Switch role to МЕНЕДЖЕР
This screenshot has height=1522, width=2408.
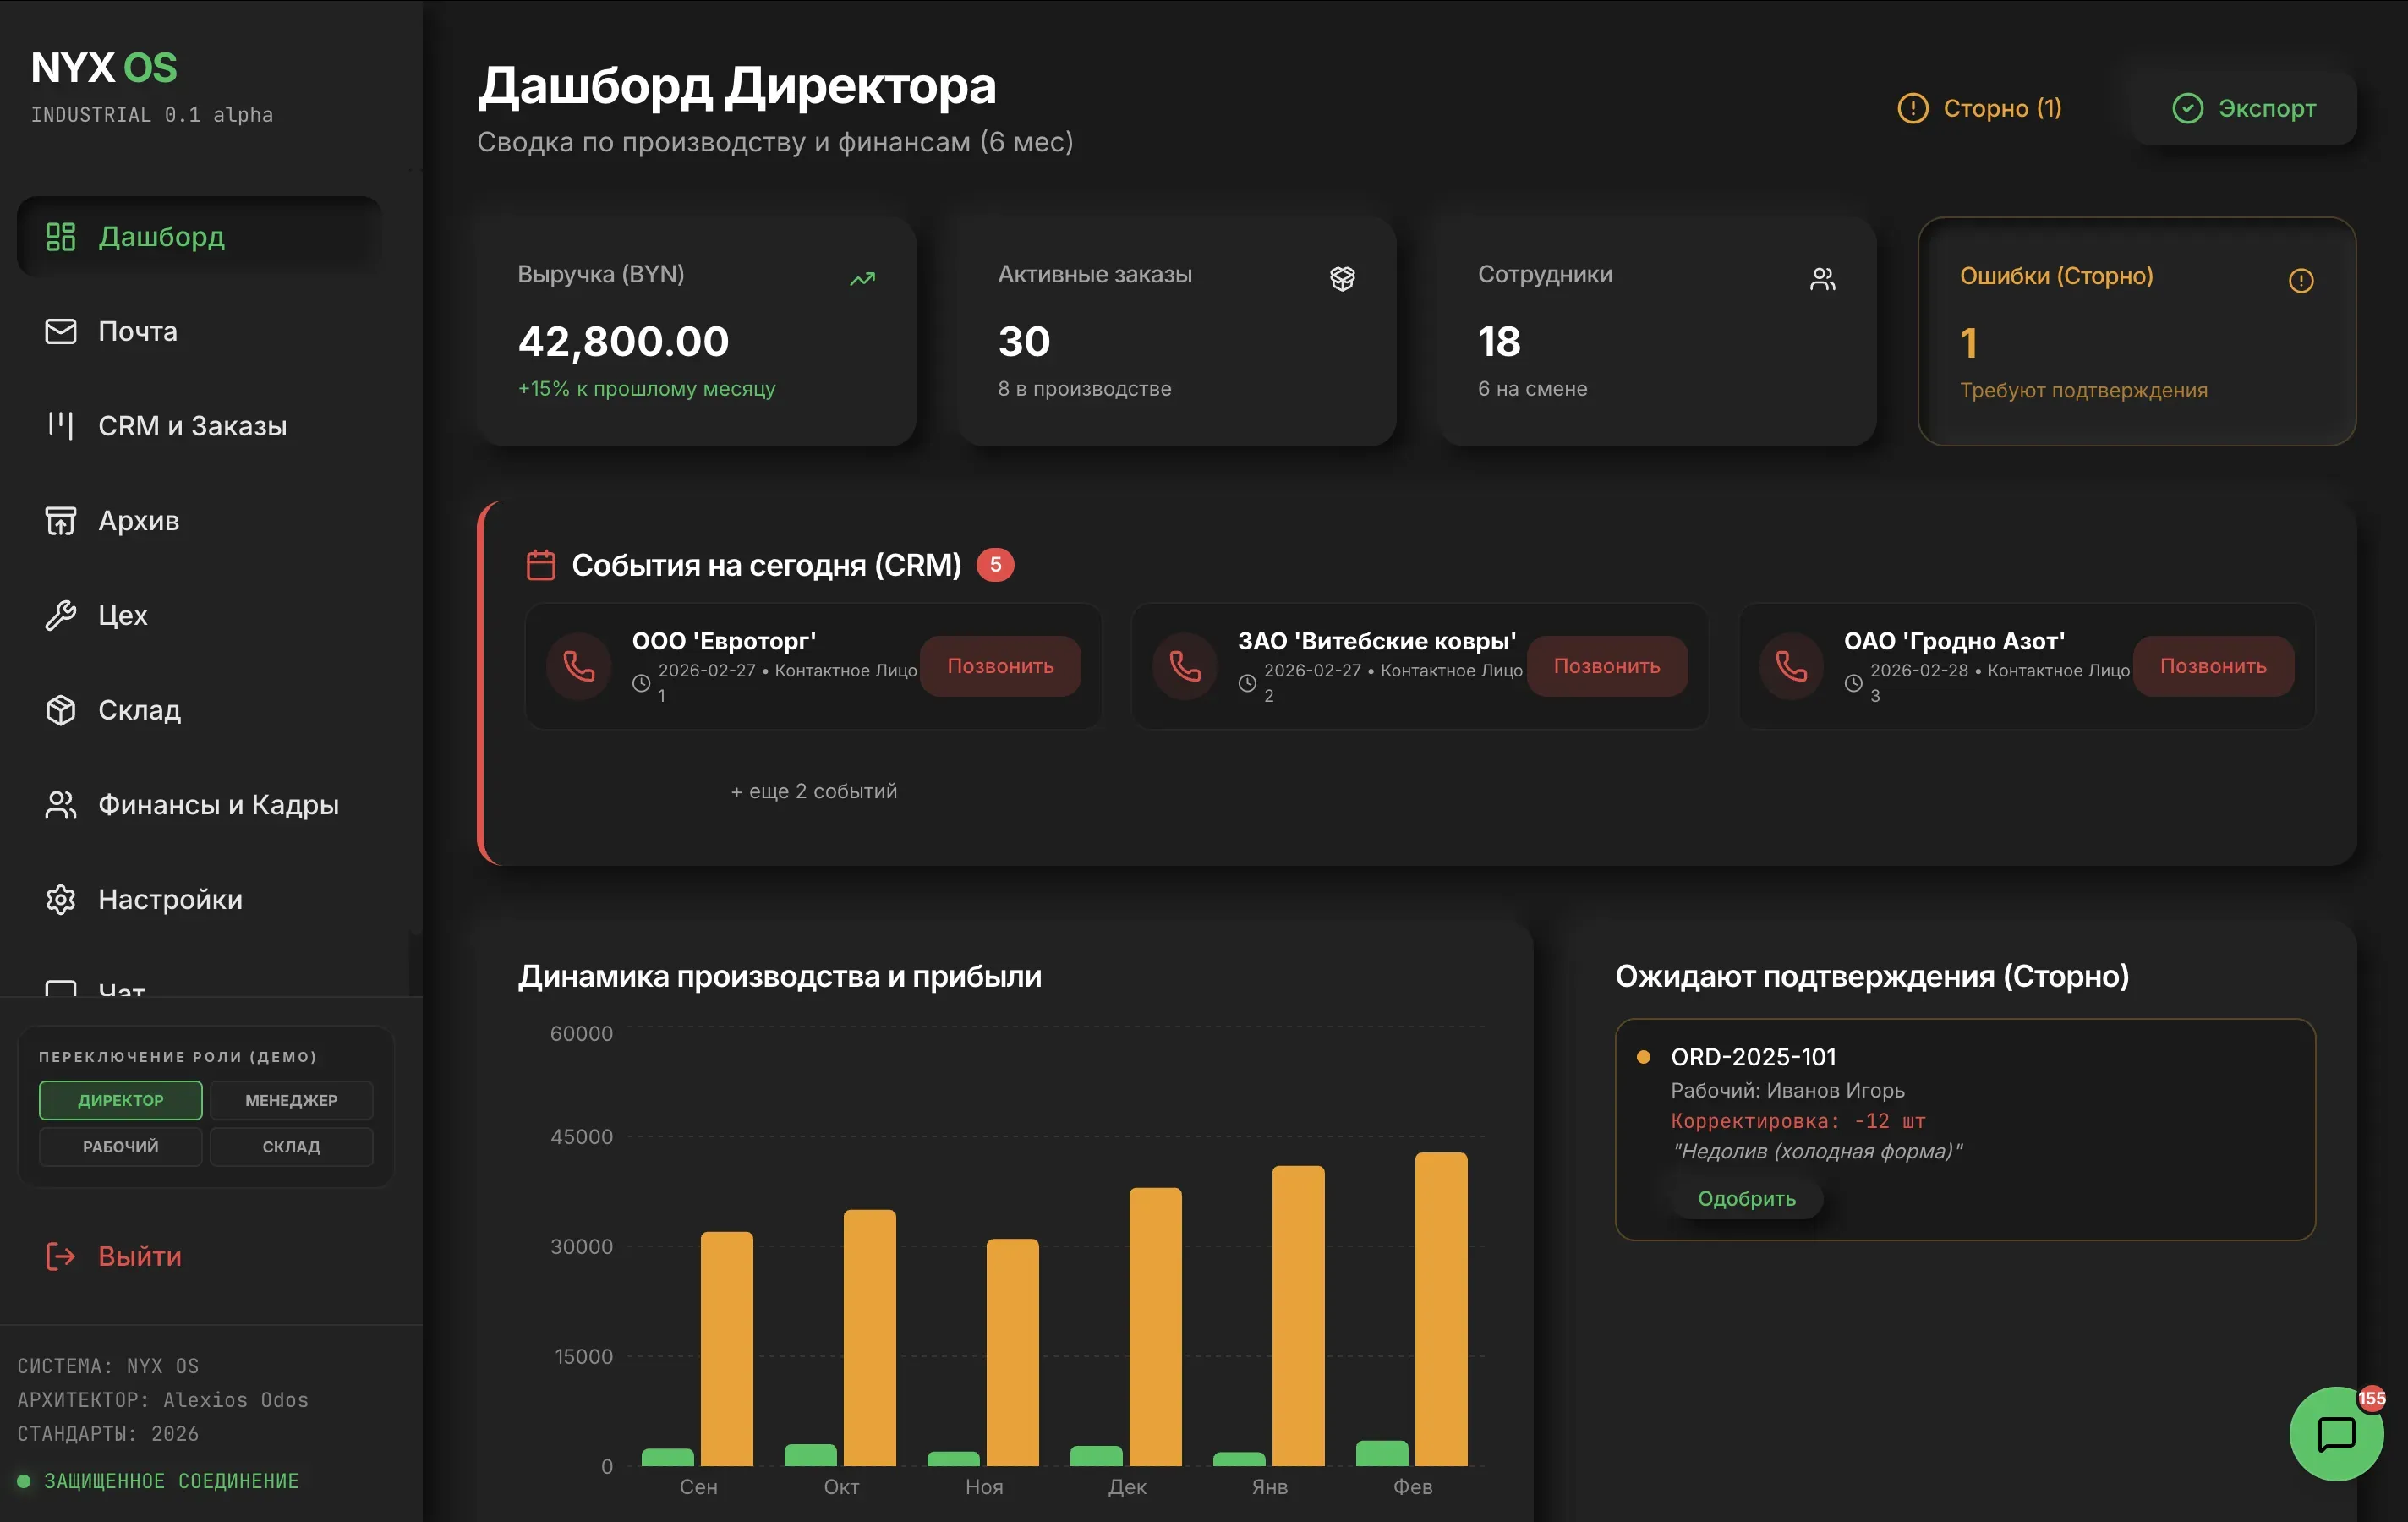pyautogui.click(x=291, y=1100)
